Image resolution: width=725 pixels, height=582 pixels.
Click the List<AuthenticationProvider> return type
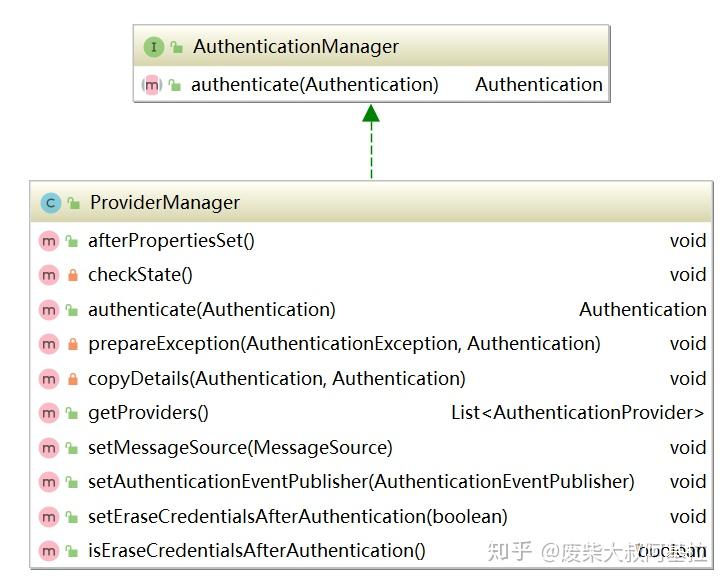578,413
